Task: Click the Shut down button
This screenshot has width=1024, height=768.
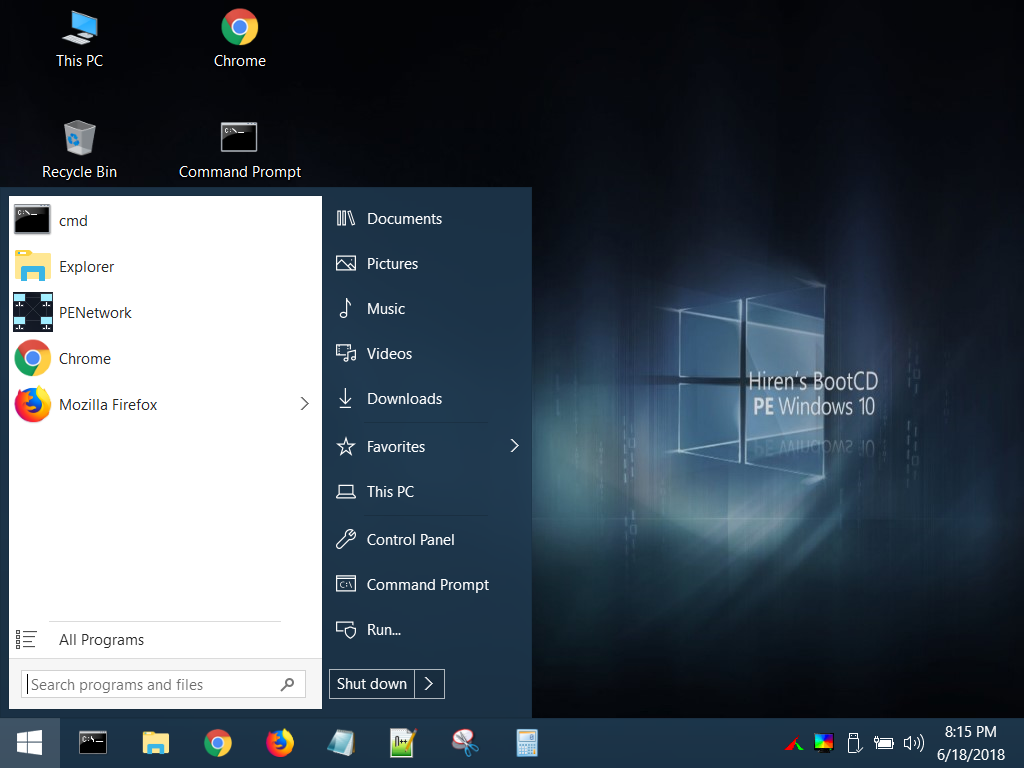Action: pyautogui.click(x=372, y=684)
